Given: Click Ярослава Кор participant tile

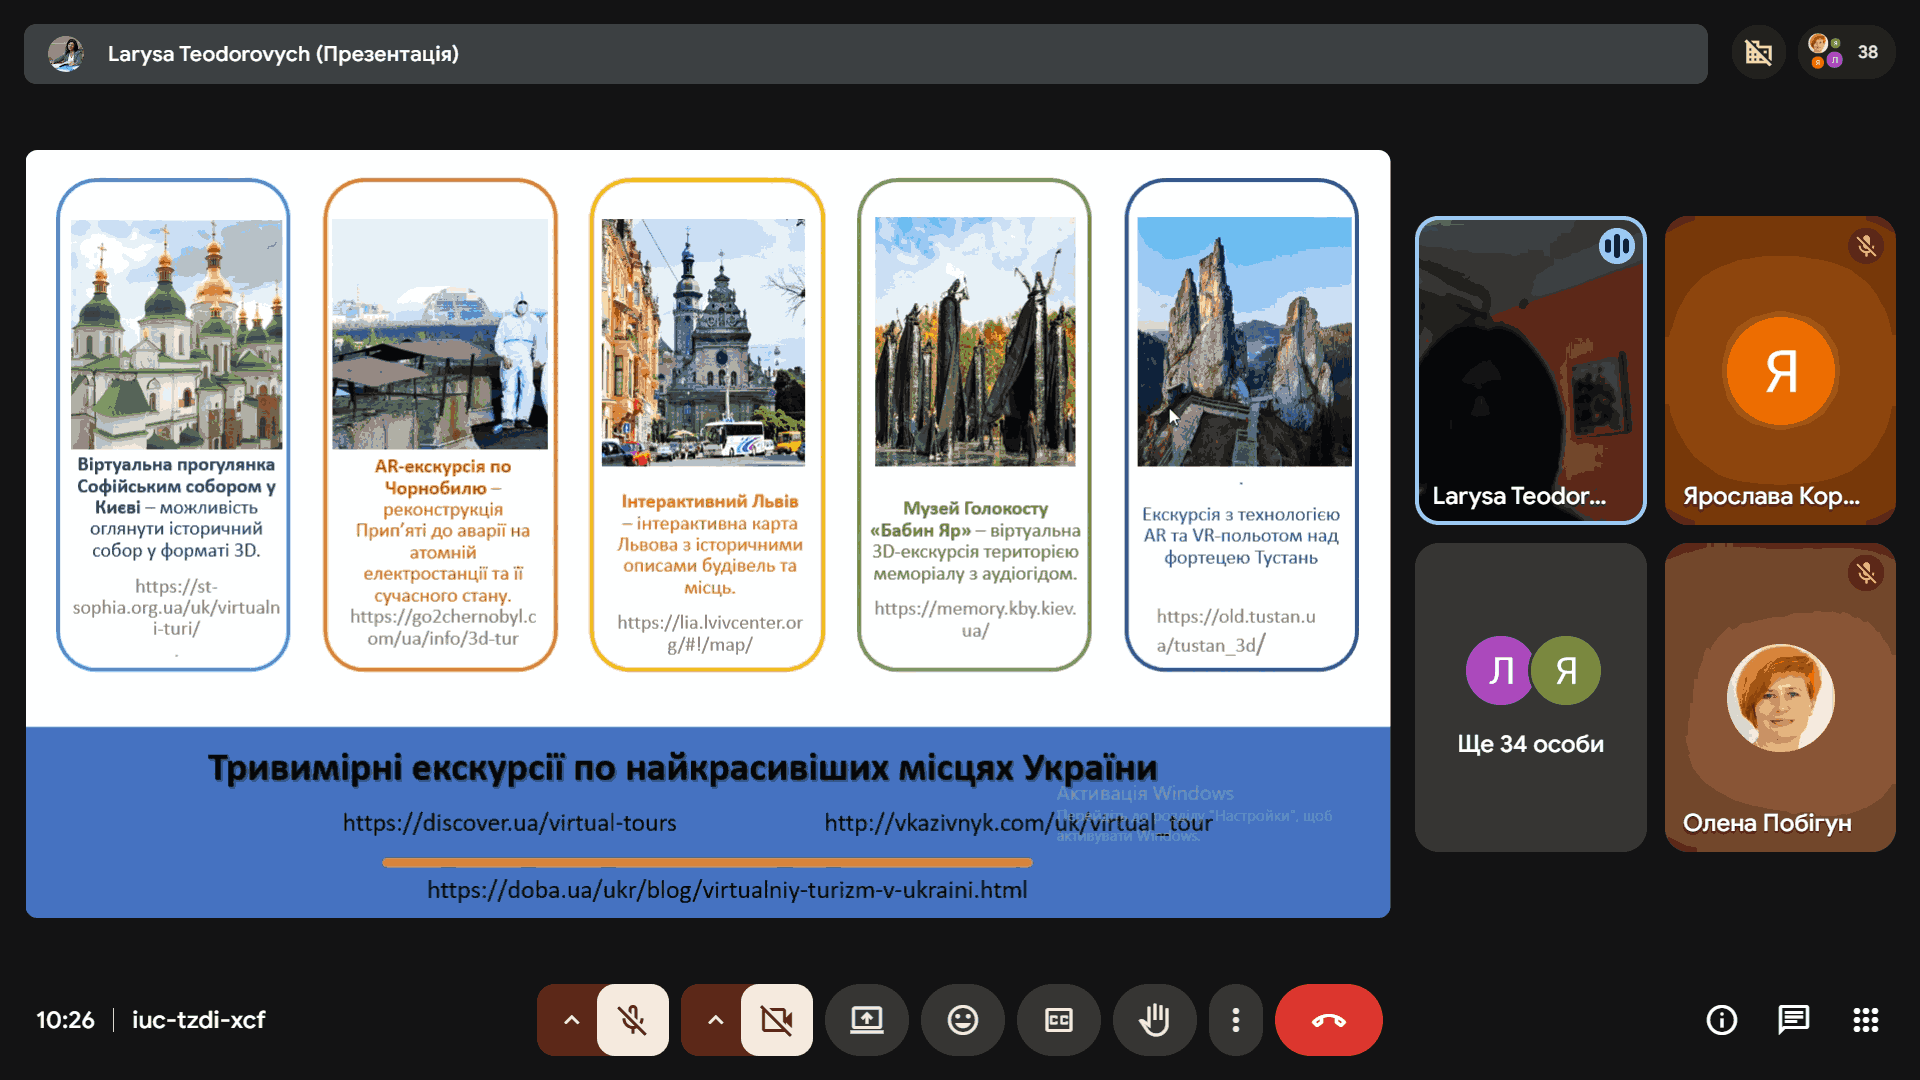Looking at the screenshot, I should [1779, 370].
